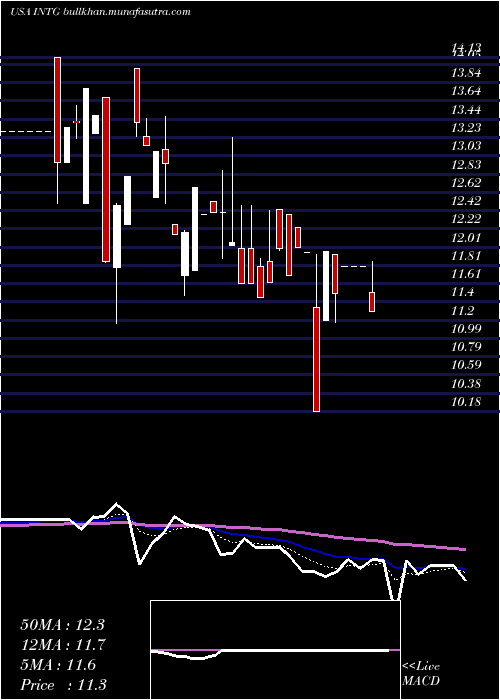Click the last red candle near 11.4

coord(372,302)
